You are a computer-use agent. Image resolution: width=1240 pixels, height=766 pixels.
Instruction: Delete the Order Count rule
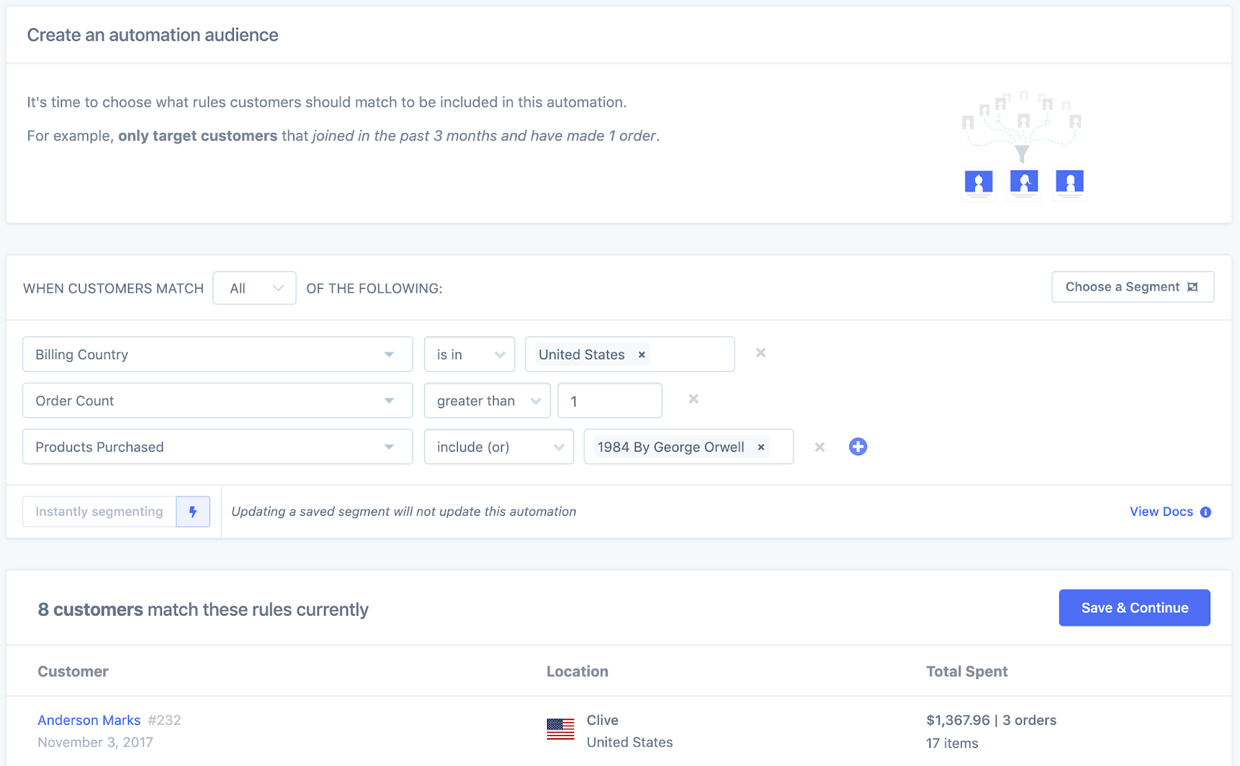click(x=693, y=399)
